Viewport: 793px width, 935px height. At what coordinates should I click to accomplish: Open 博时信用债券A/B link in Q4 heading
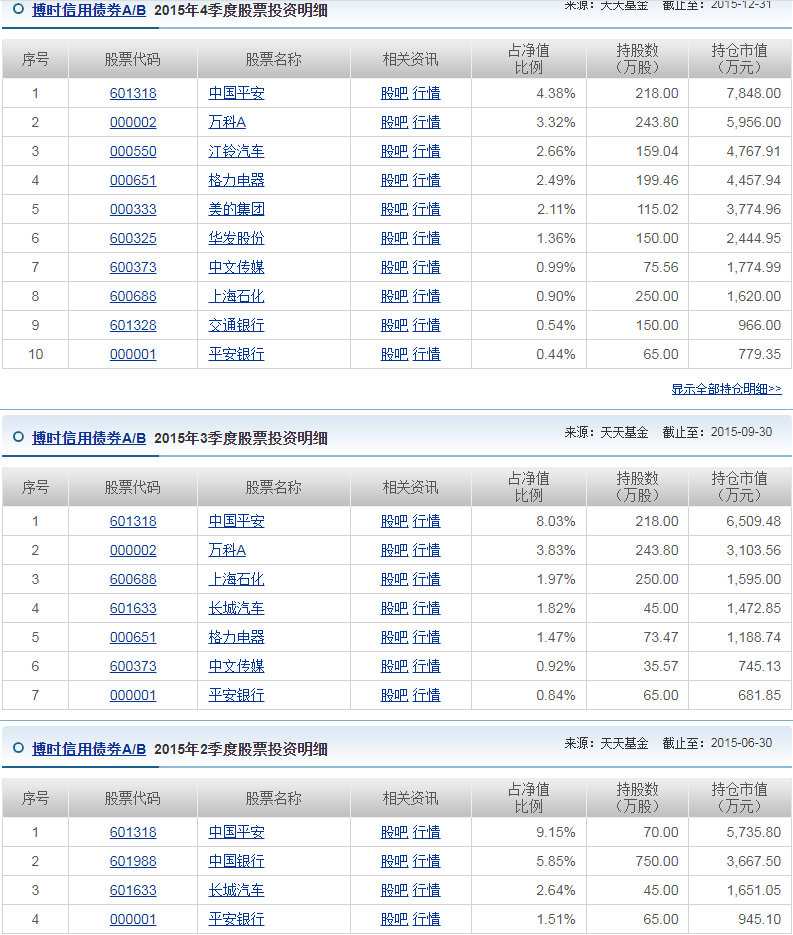coord(89,10)
